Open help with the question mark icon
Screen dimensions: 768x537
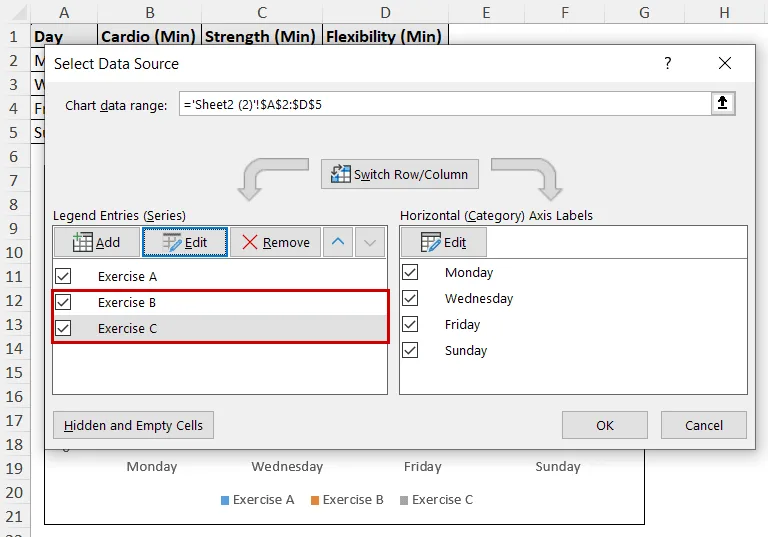[x=667, y=63]
